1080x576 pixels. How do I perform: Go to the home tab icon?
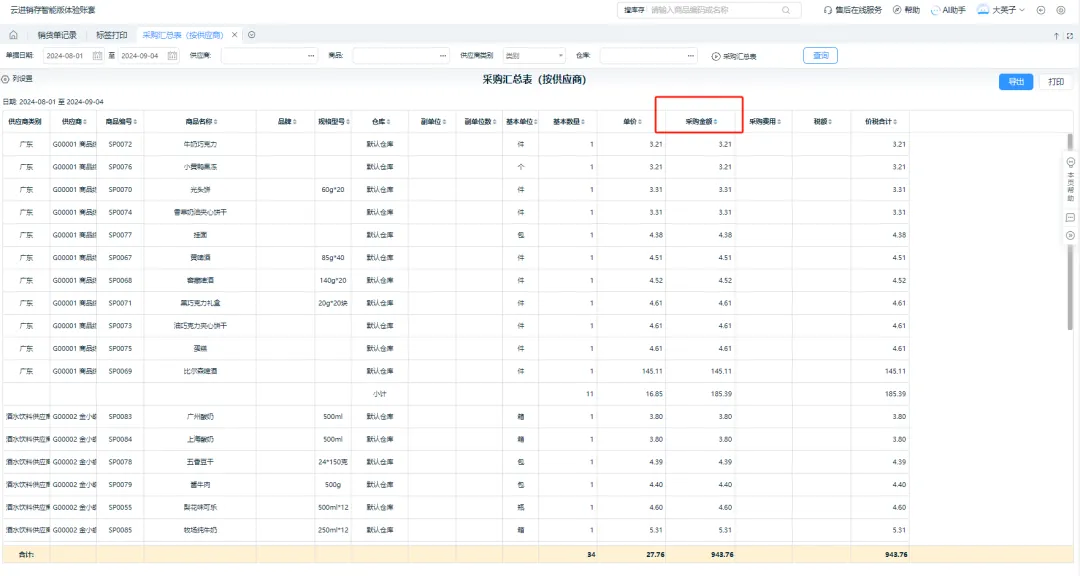(13, 35)
